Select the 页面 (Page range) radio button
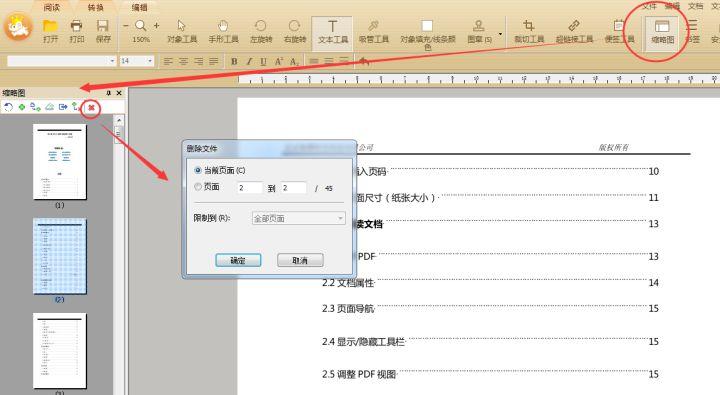720x395 pixels. coord(198,186)
